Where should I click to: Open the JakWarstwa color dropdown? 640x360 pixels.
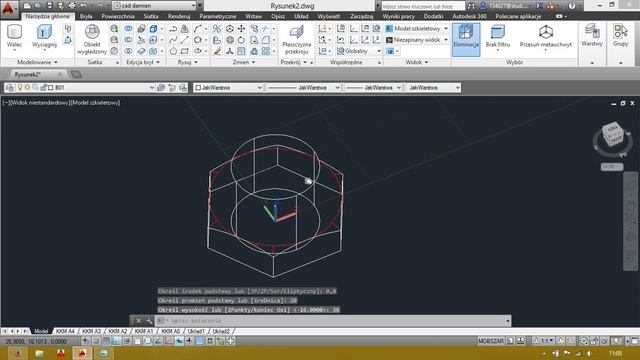[x=228, y=88]
